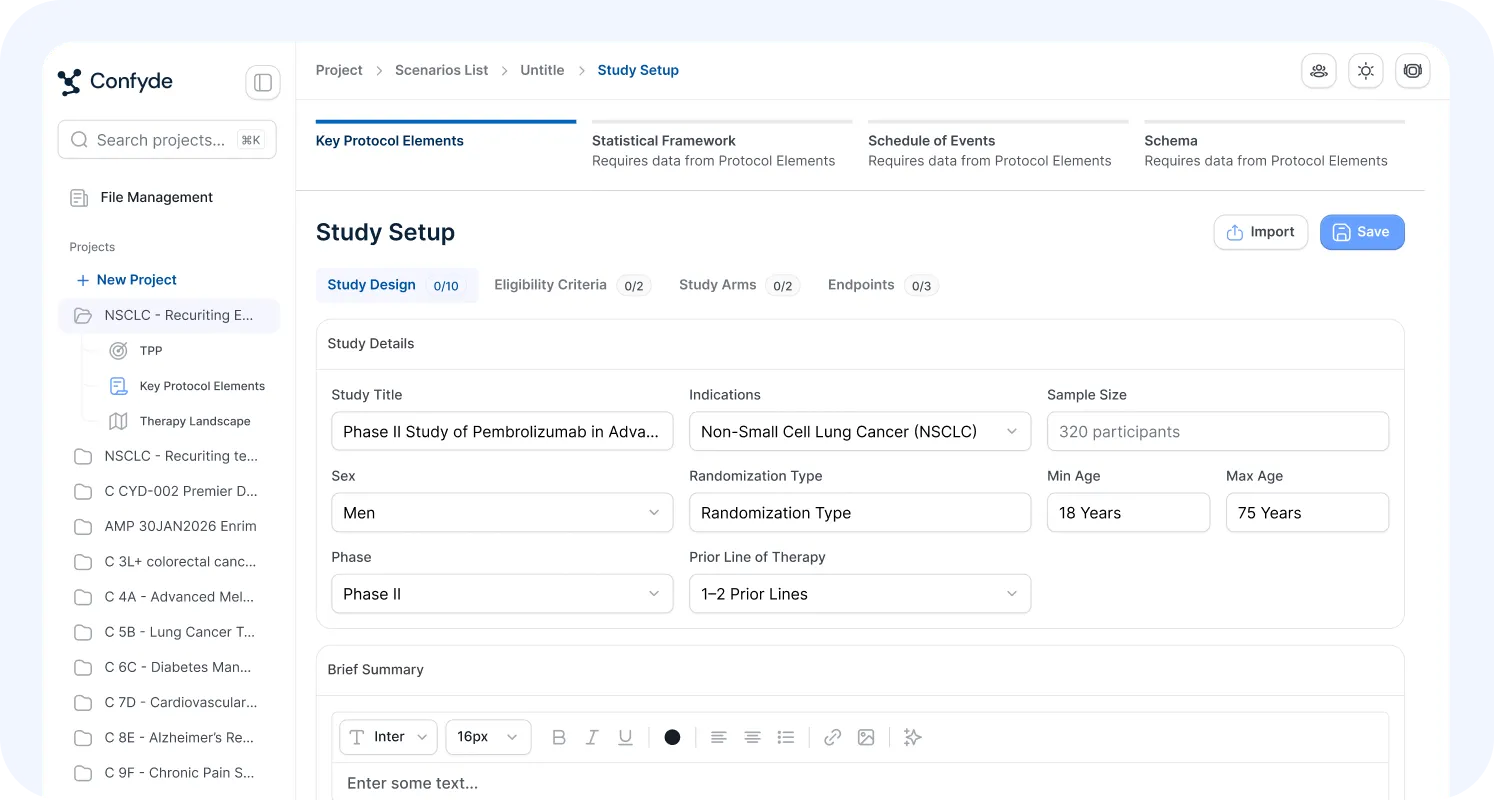
Task: Click the Confyde logo
Action: (x=115, y=82)
